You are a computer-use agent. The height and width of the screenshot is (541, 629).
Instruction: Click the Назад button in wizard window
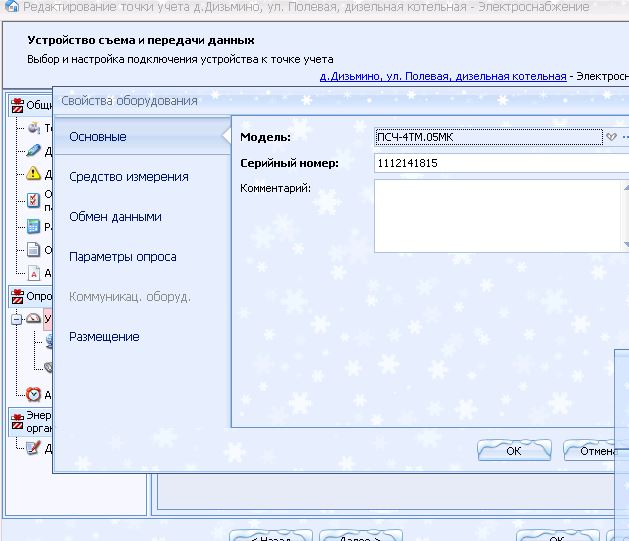(270, 537)
